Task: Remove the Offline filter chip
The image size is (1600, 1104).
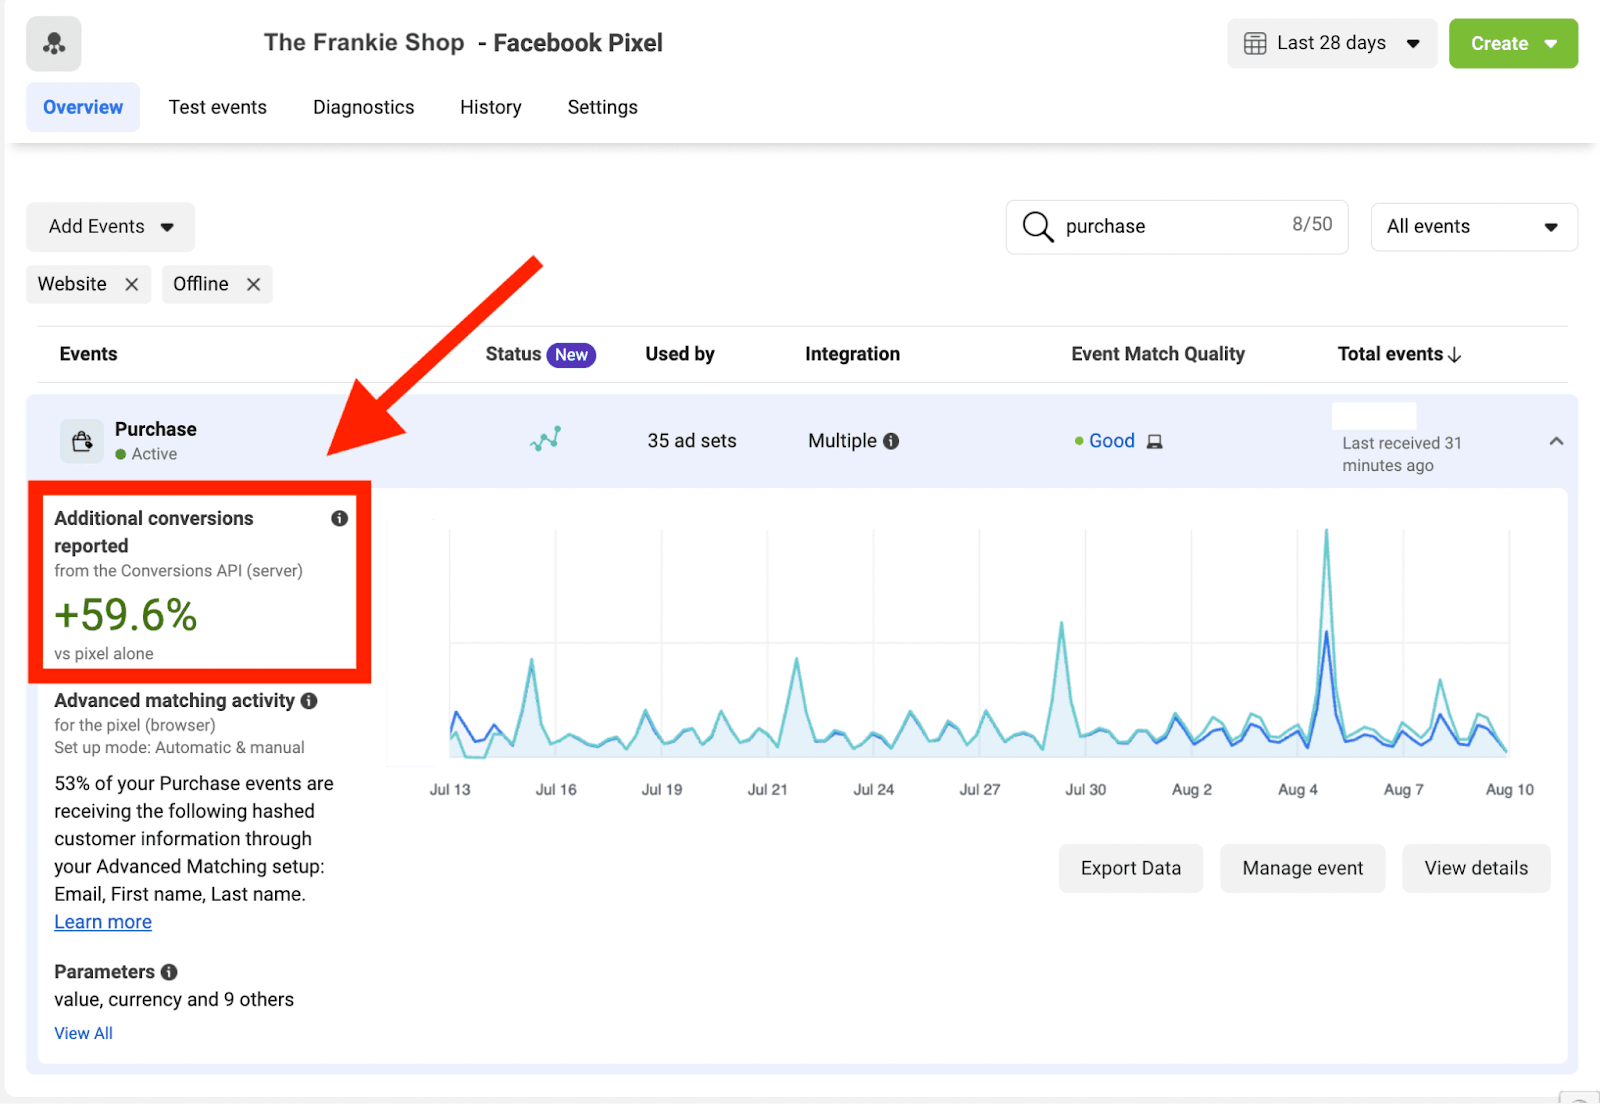Action: pyautogui.click(x=254, y=284)
